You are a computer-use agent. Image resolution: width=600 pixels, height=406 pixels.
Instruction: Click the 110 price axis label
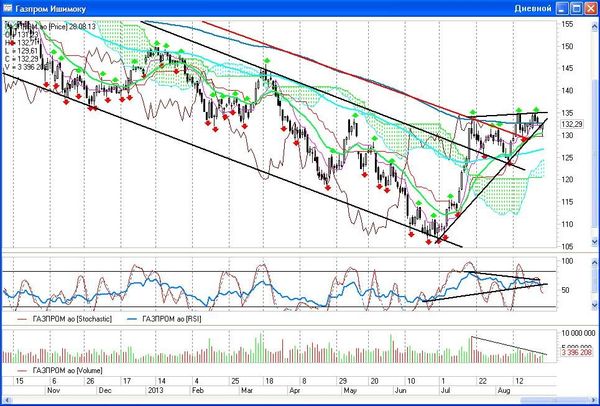click(567, 224)
